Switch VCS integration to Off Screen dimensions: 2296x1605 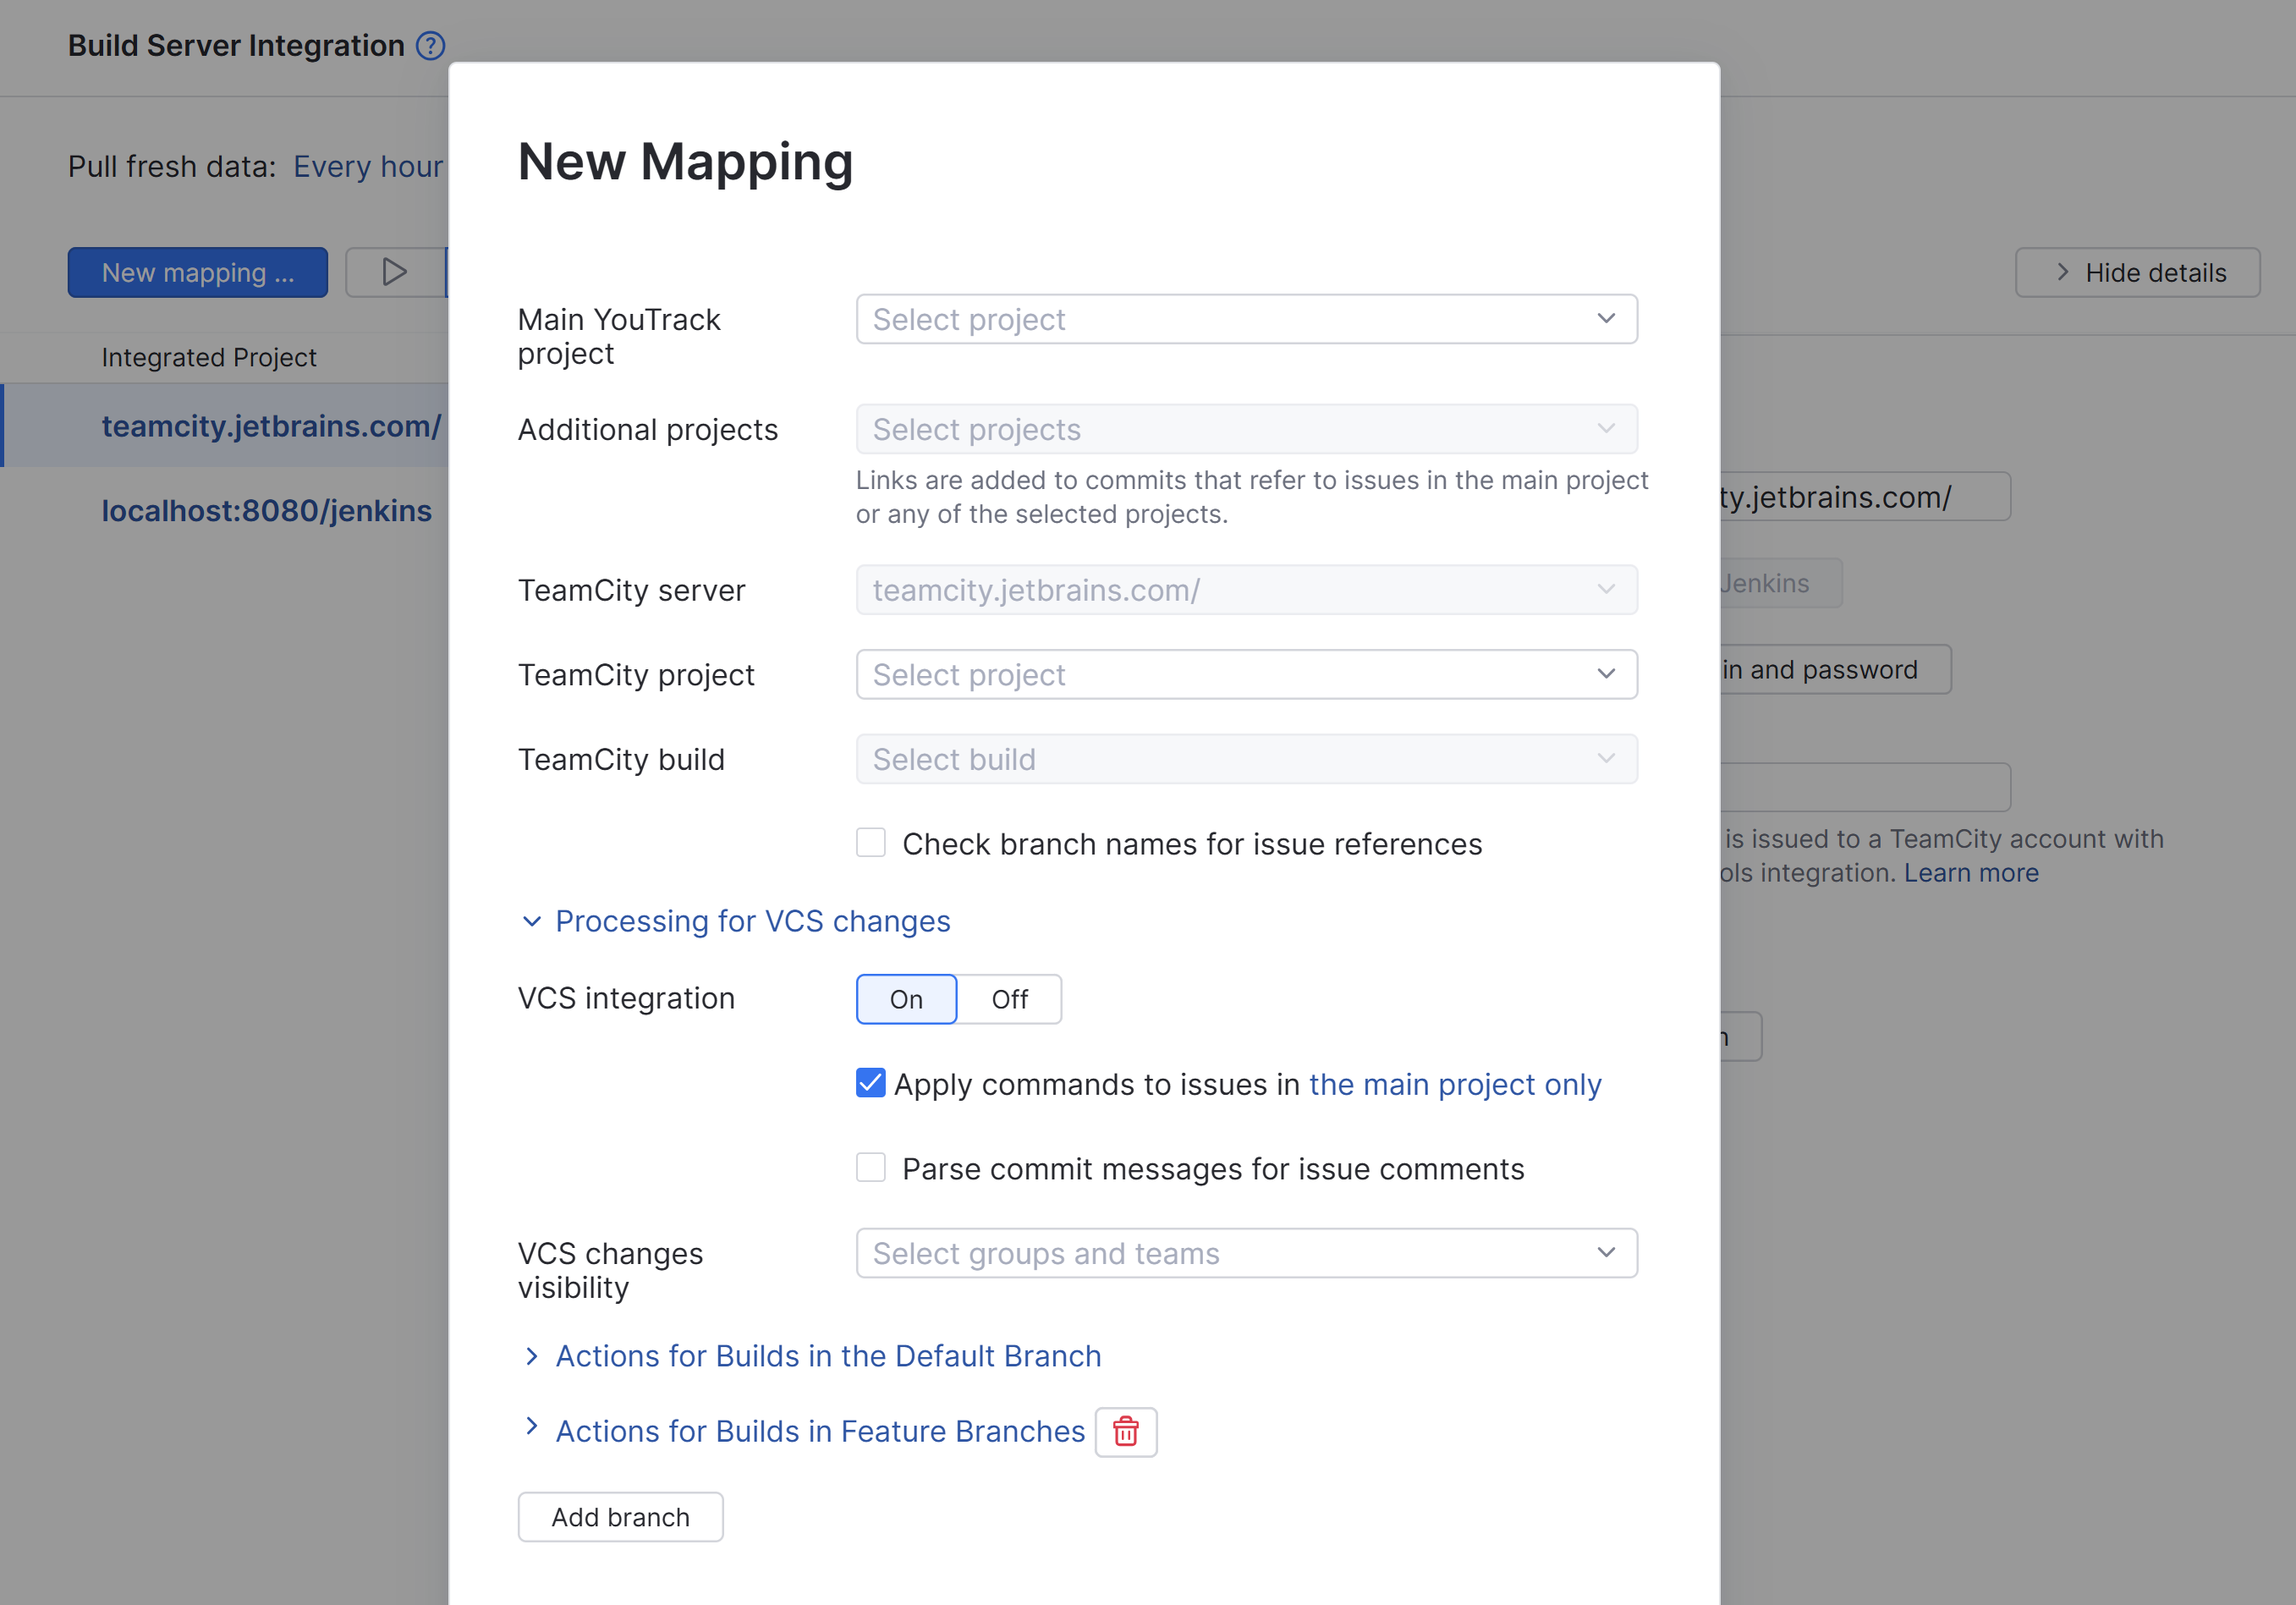tap(1010, 998)
